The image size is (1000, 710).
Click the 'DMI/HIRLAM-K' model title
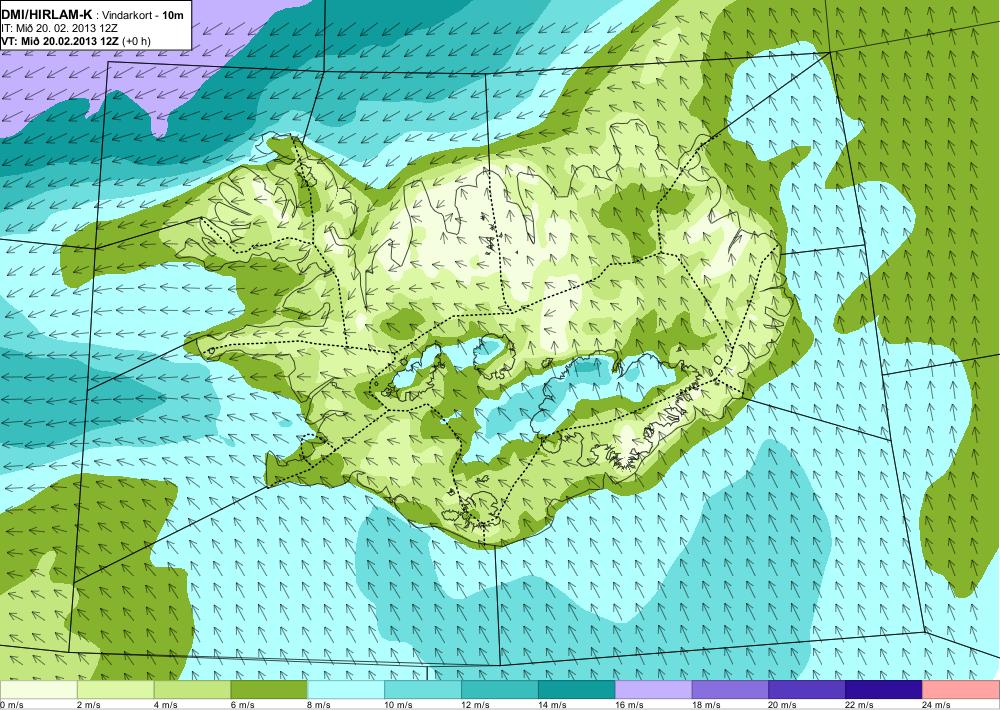coord(47,15)
